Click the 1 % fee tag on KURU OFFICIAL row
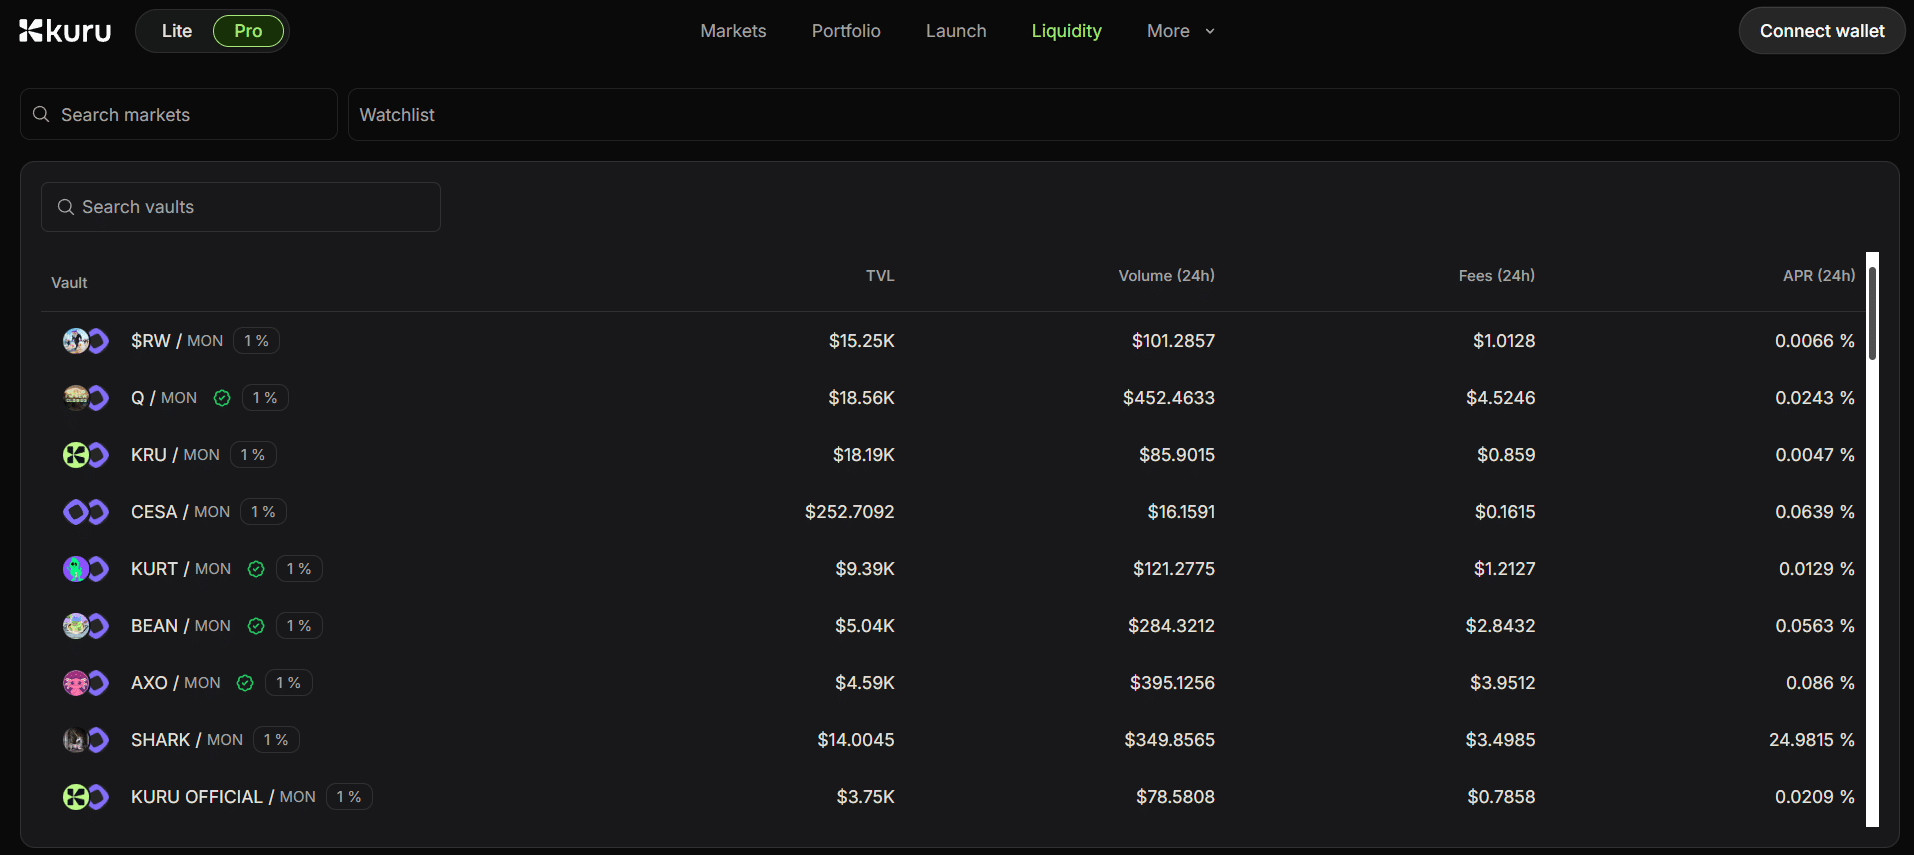 pos(349,797)
